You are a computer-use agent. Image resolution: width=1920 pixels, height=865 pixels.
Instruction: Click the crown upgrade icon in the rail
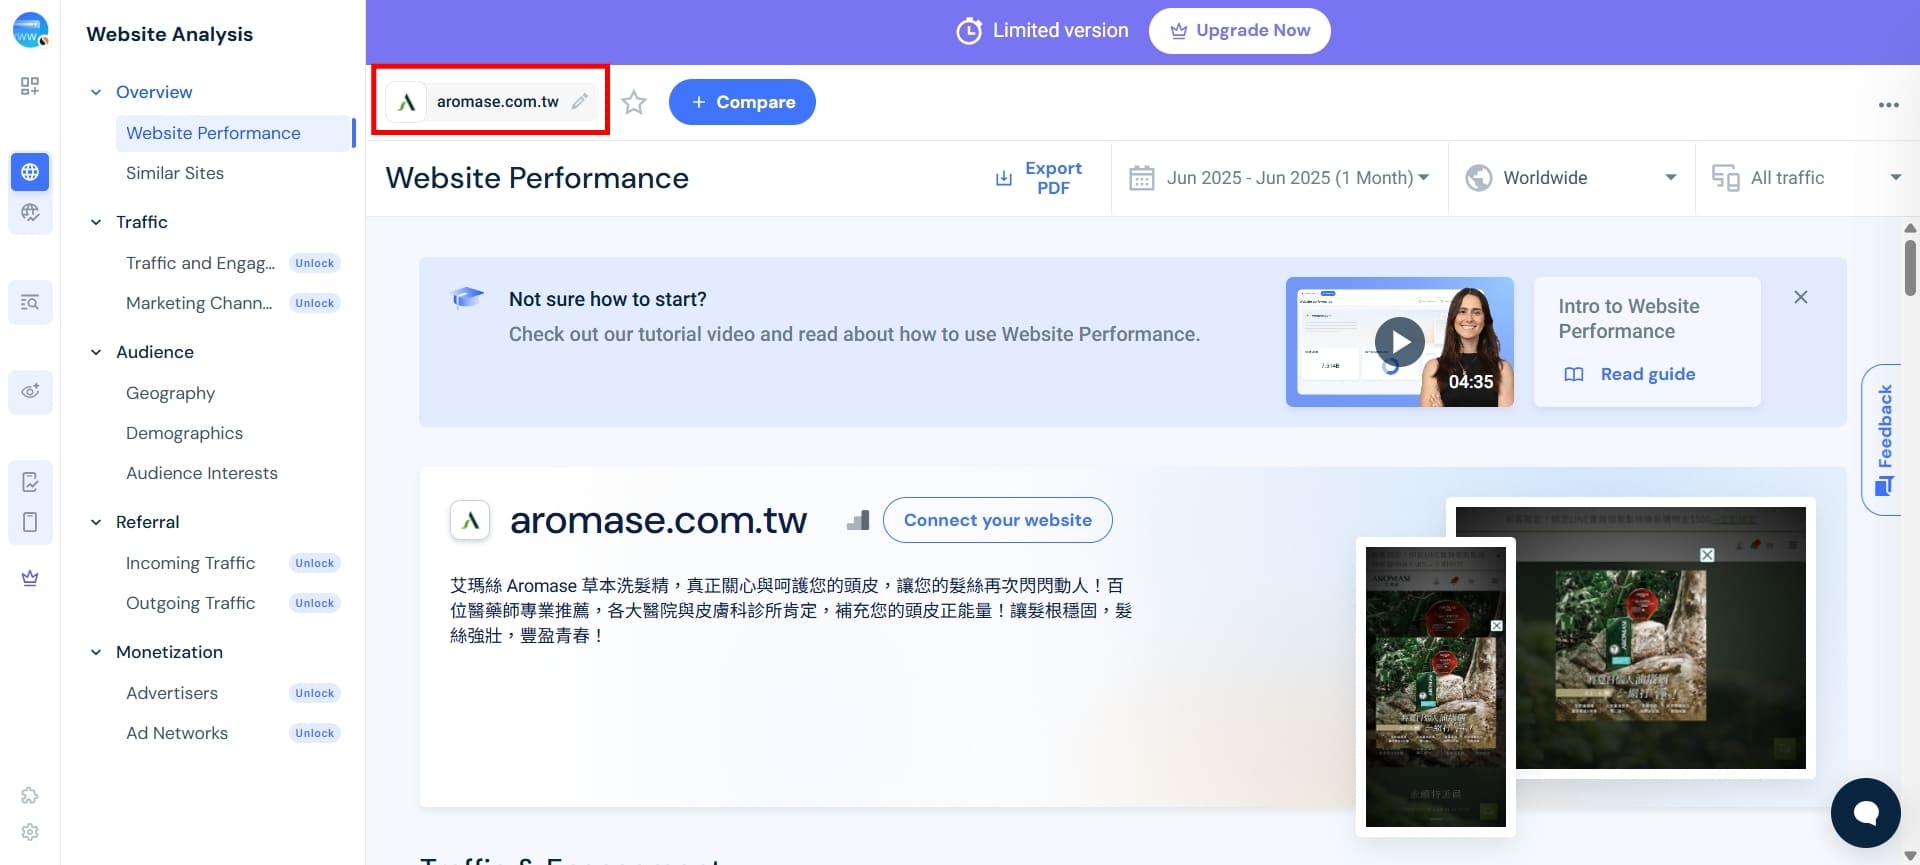click(30, 578)
